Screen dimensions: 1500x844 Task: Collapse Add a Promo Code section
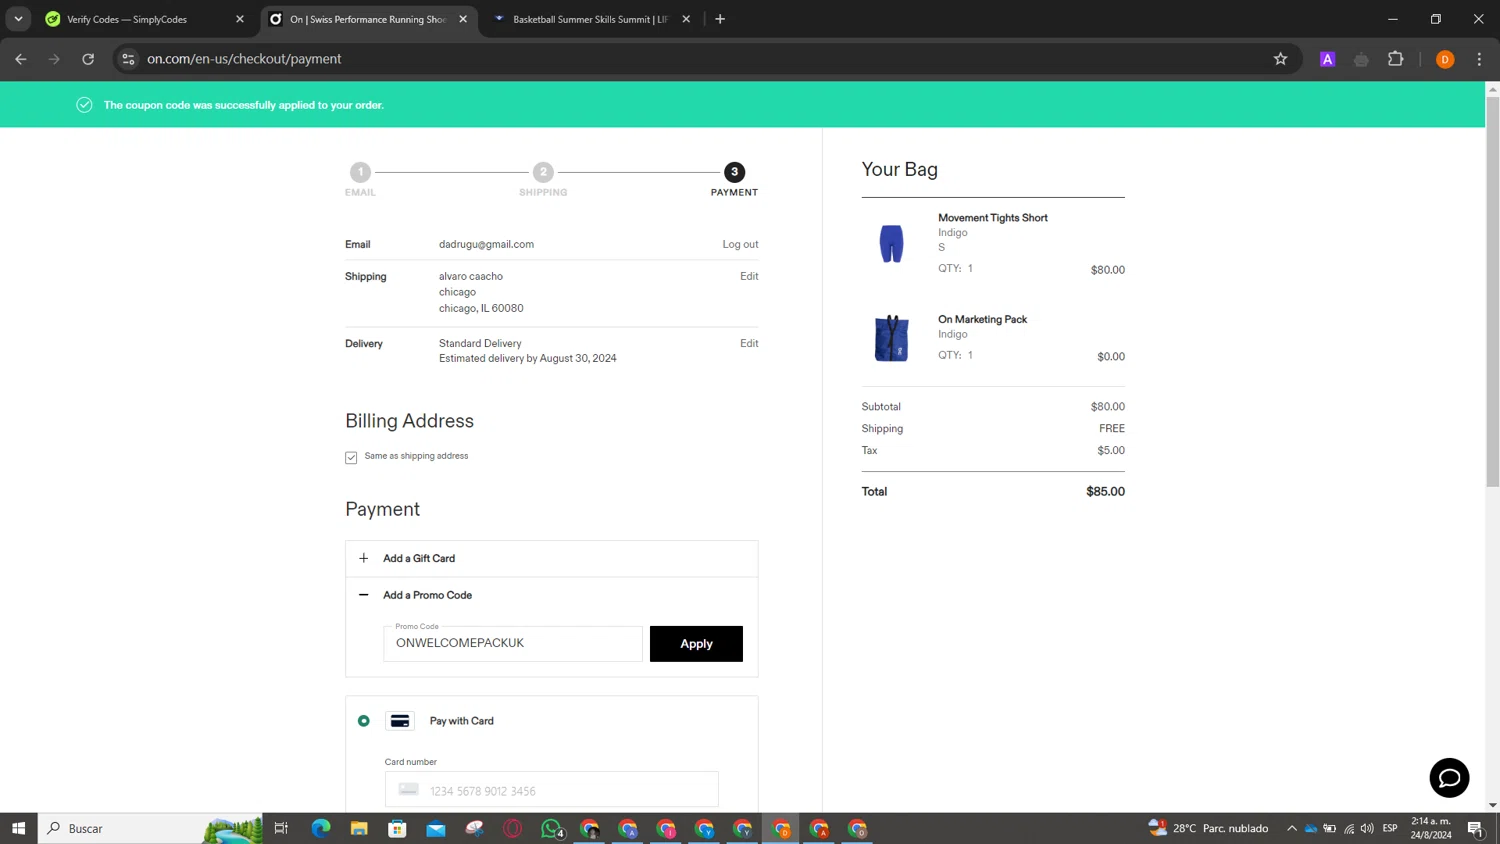click(x=551, y=595)
